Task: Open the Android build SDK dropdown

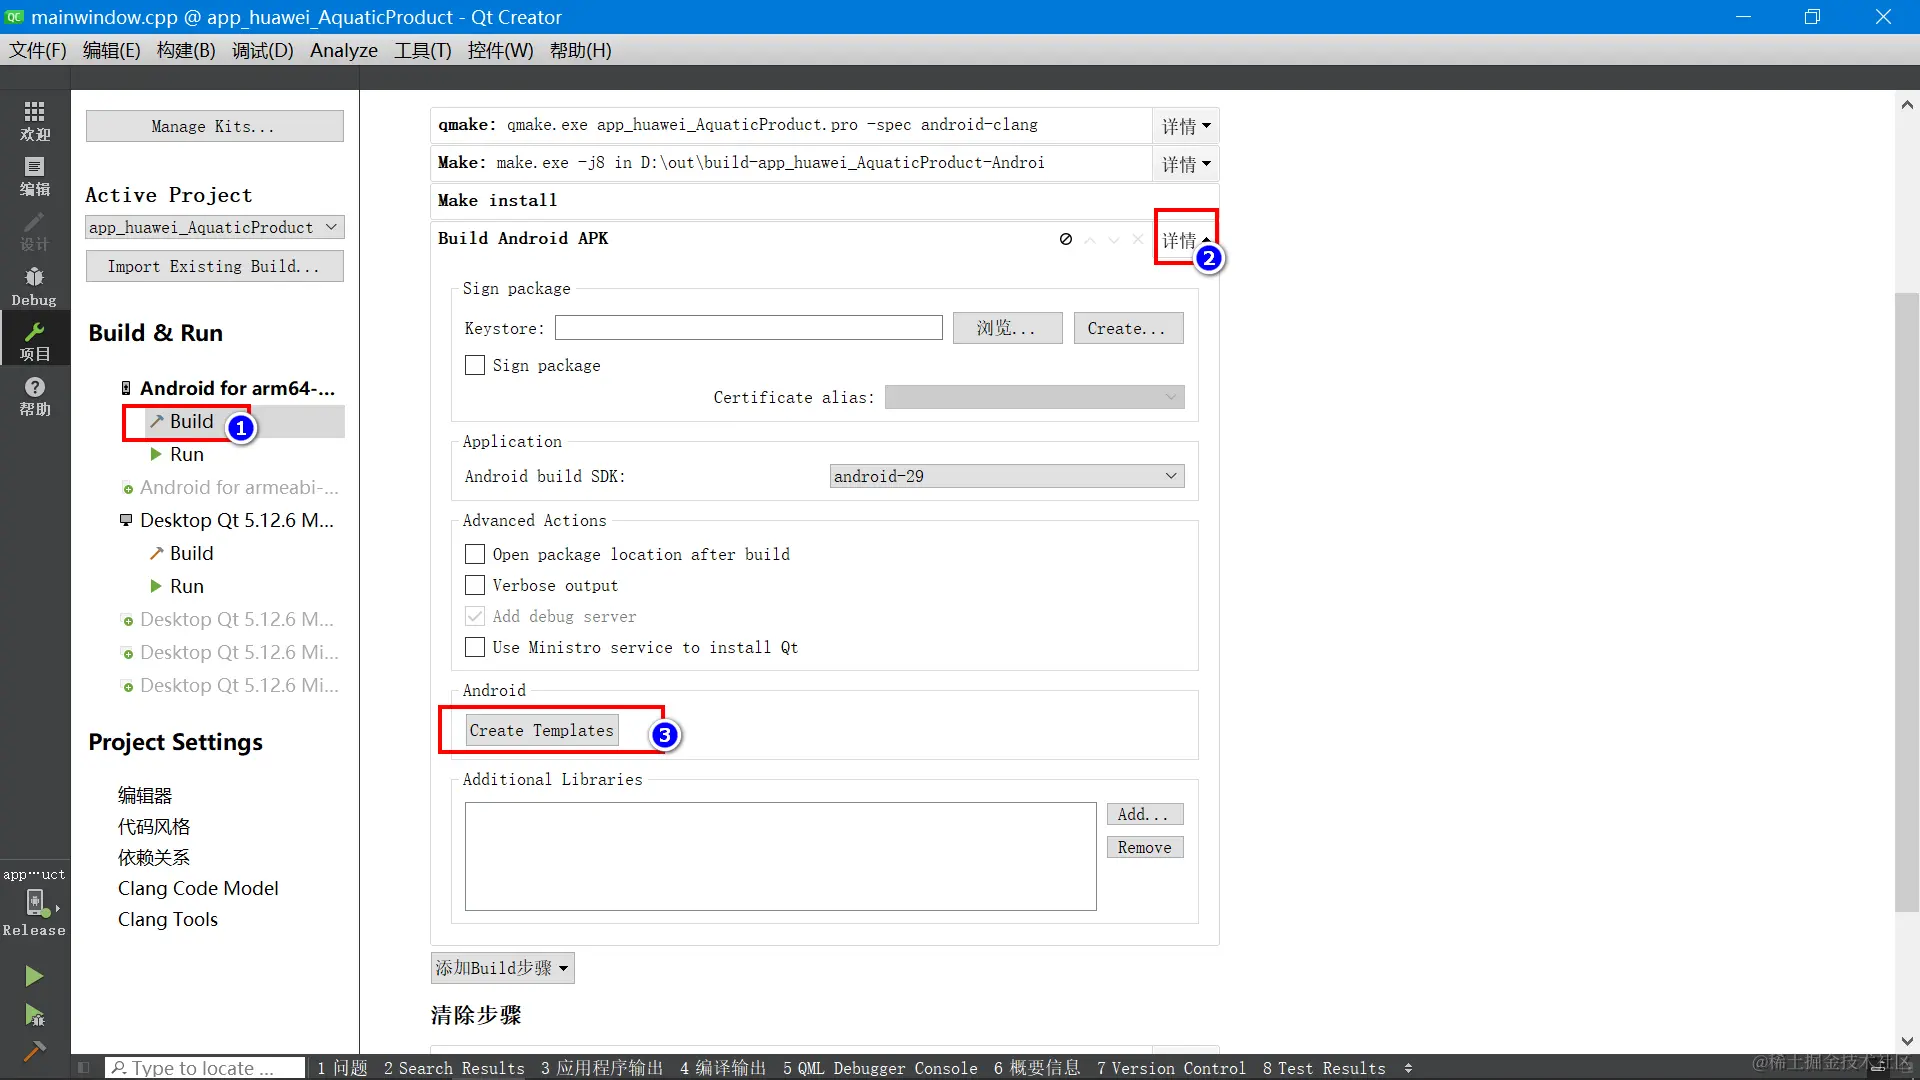Action: pos(1006,476)
